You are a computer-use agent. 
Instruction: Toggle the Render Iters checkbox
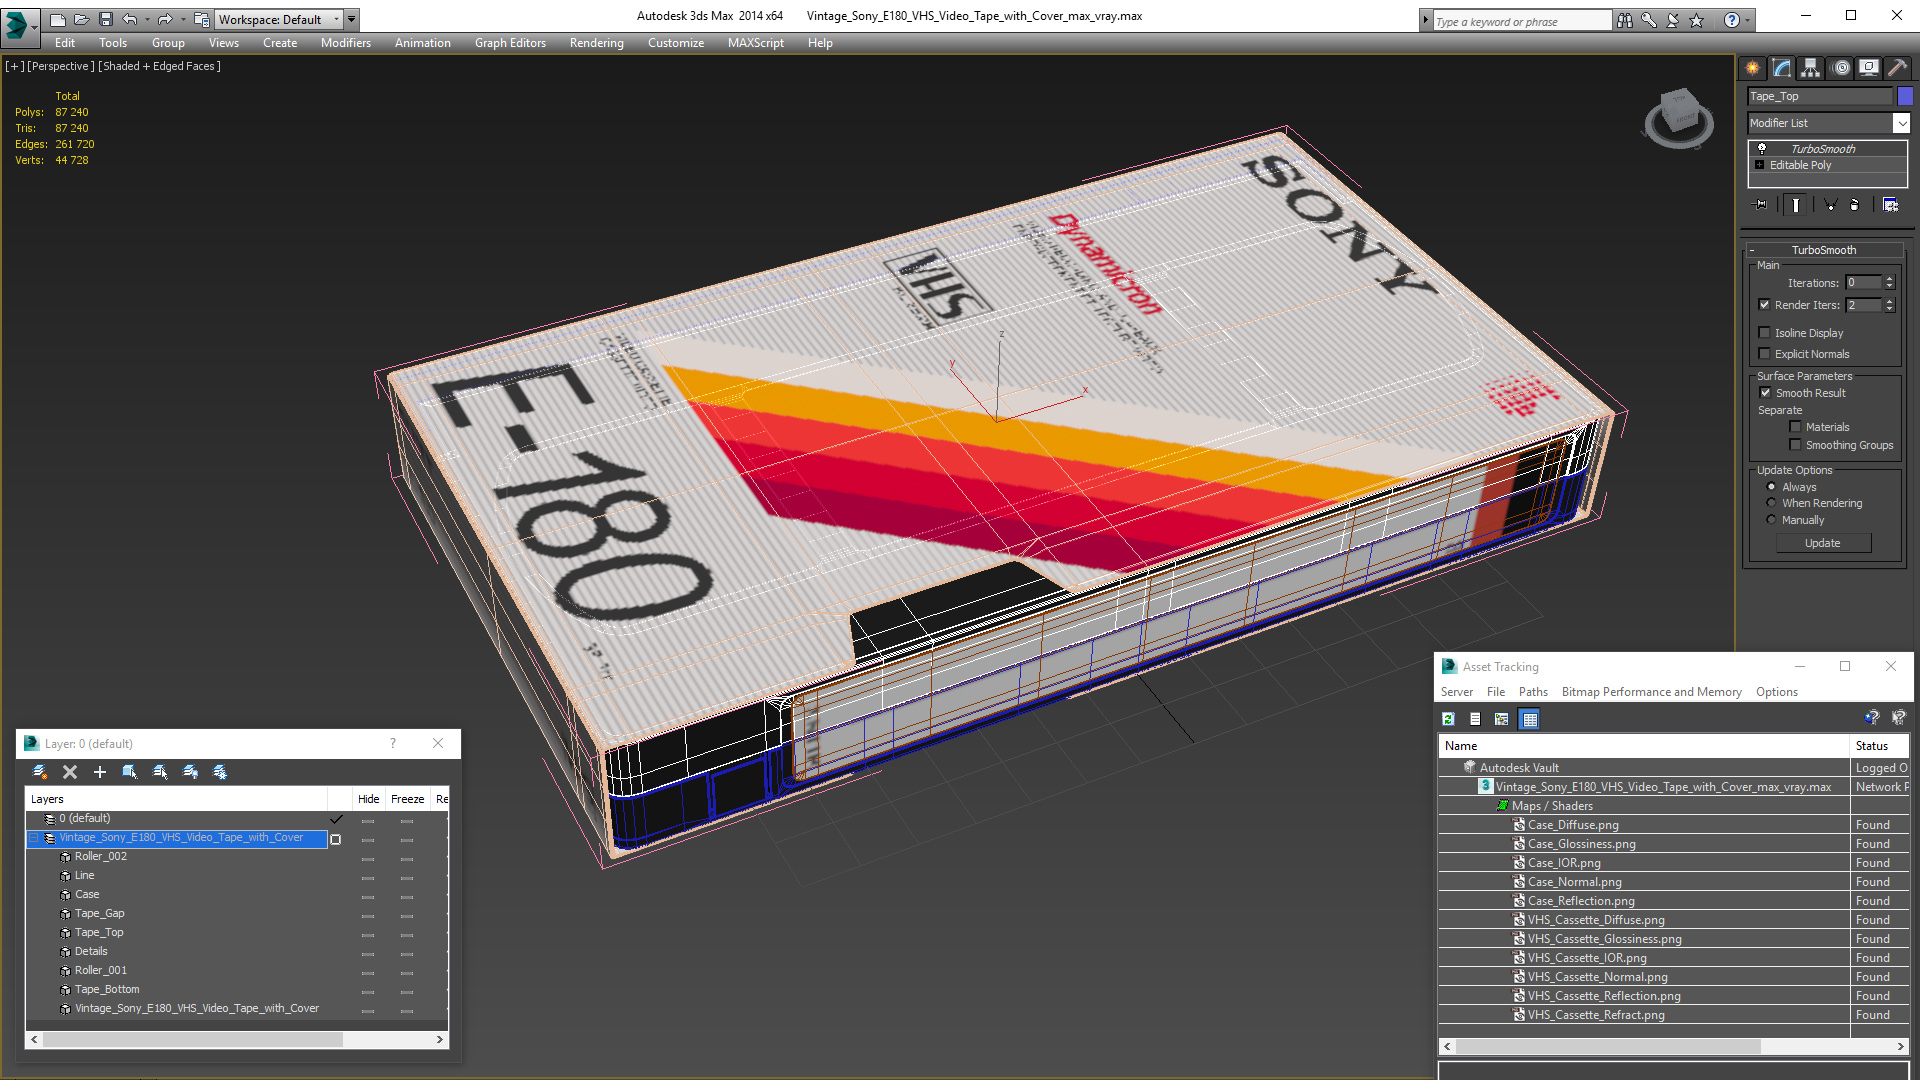pyautogui.click(x=1765, y=305)
